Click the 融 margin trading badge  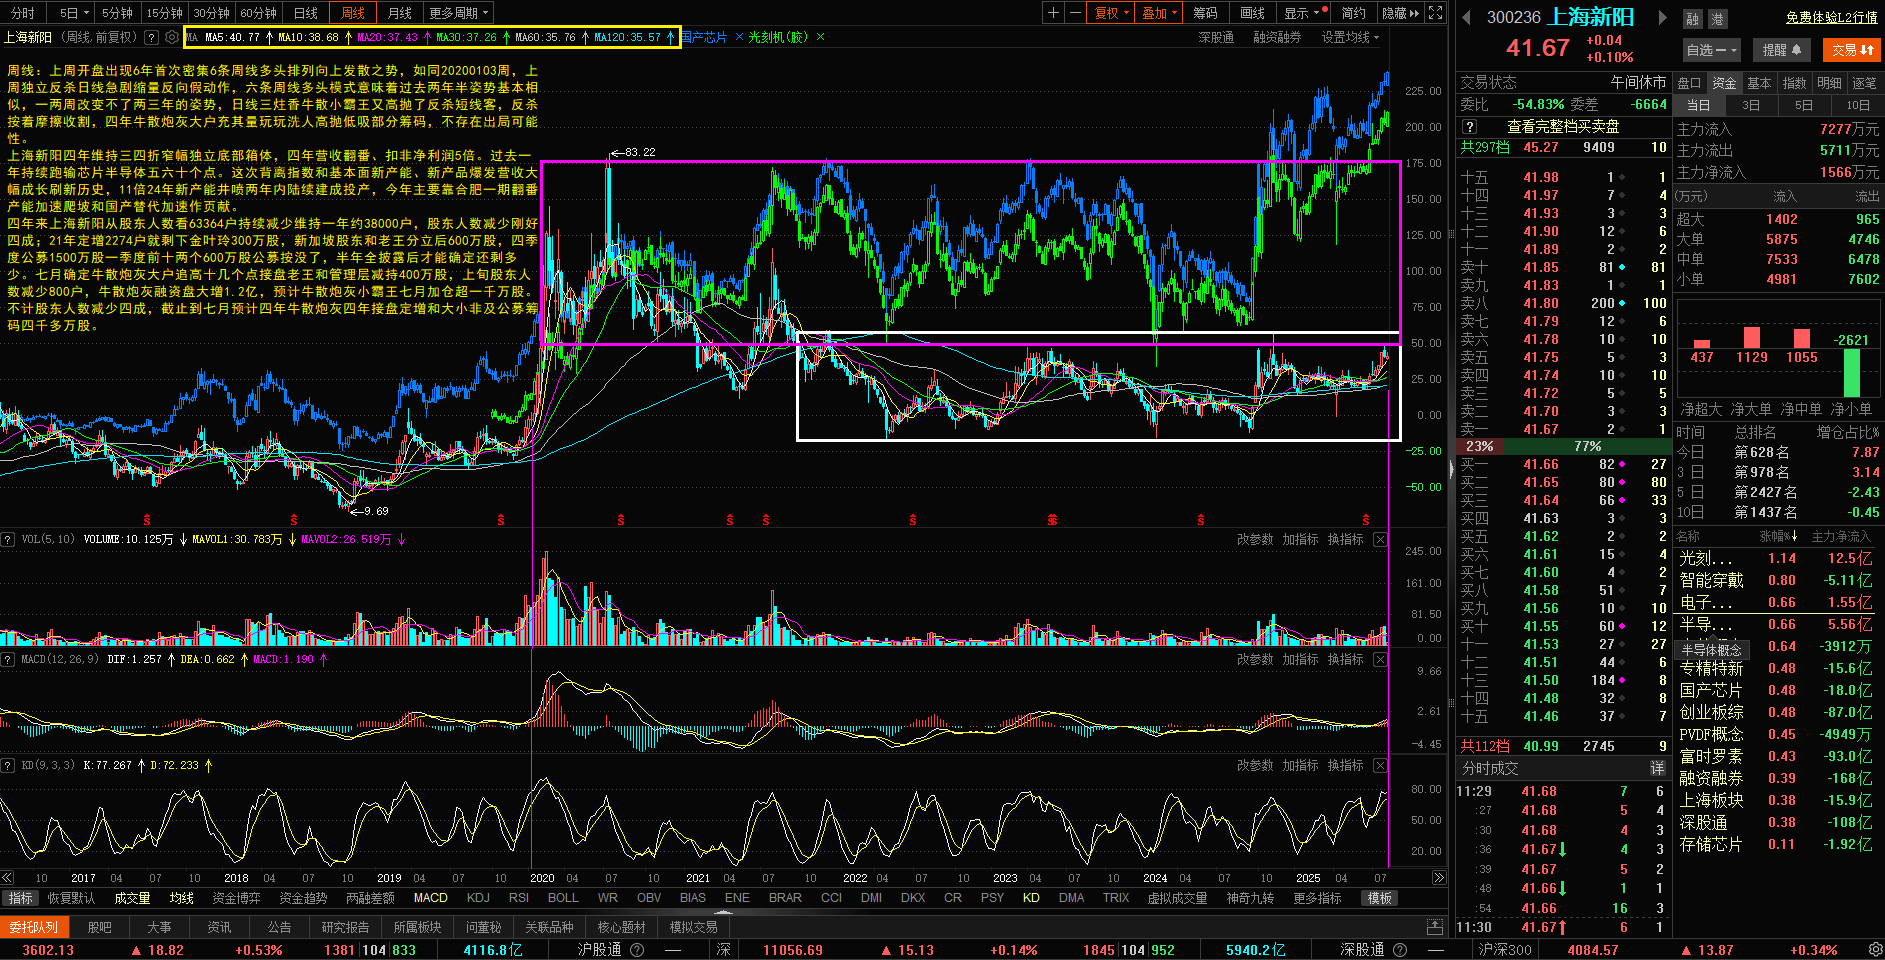pyautogui.click(x=1692, y=19)
